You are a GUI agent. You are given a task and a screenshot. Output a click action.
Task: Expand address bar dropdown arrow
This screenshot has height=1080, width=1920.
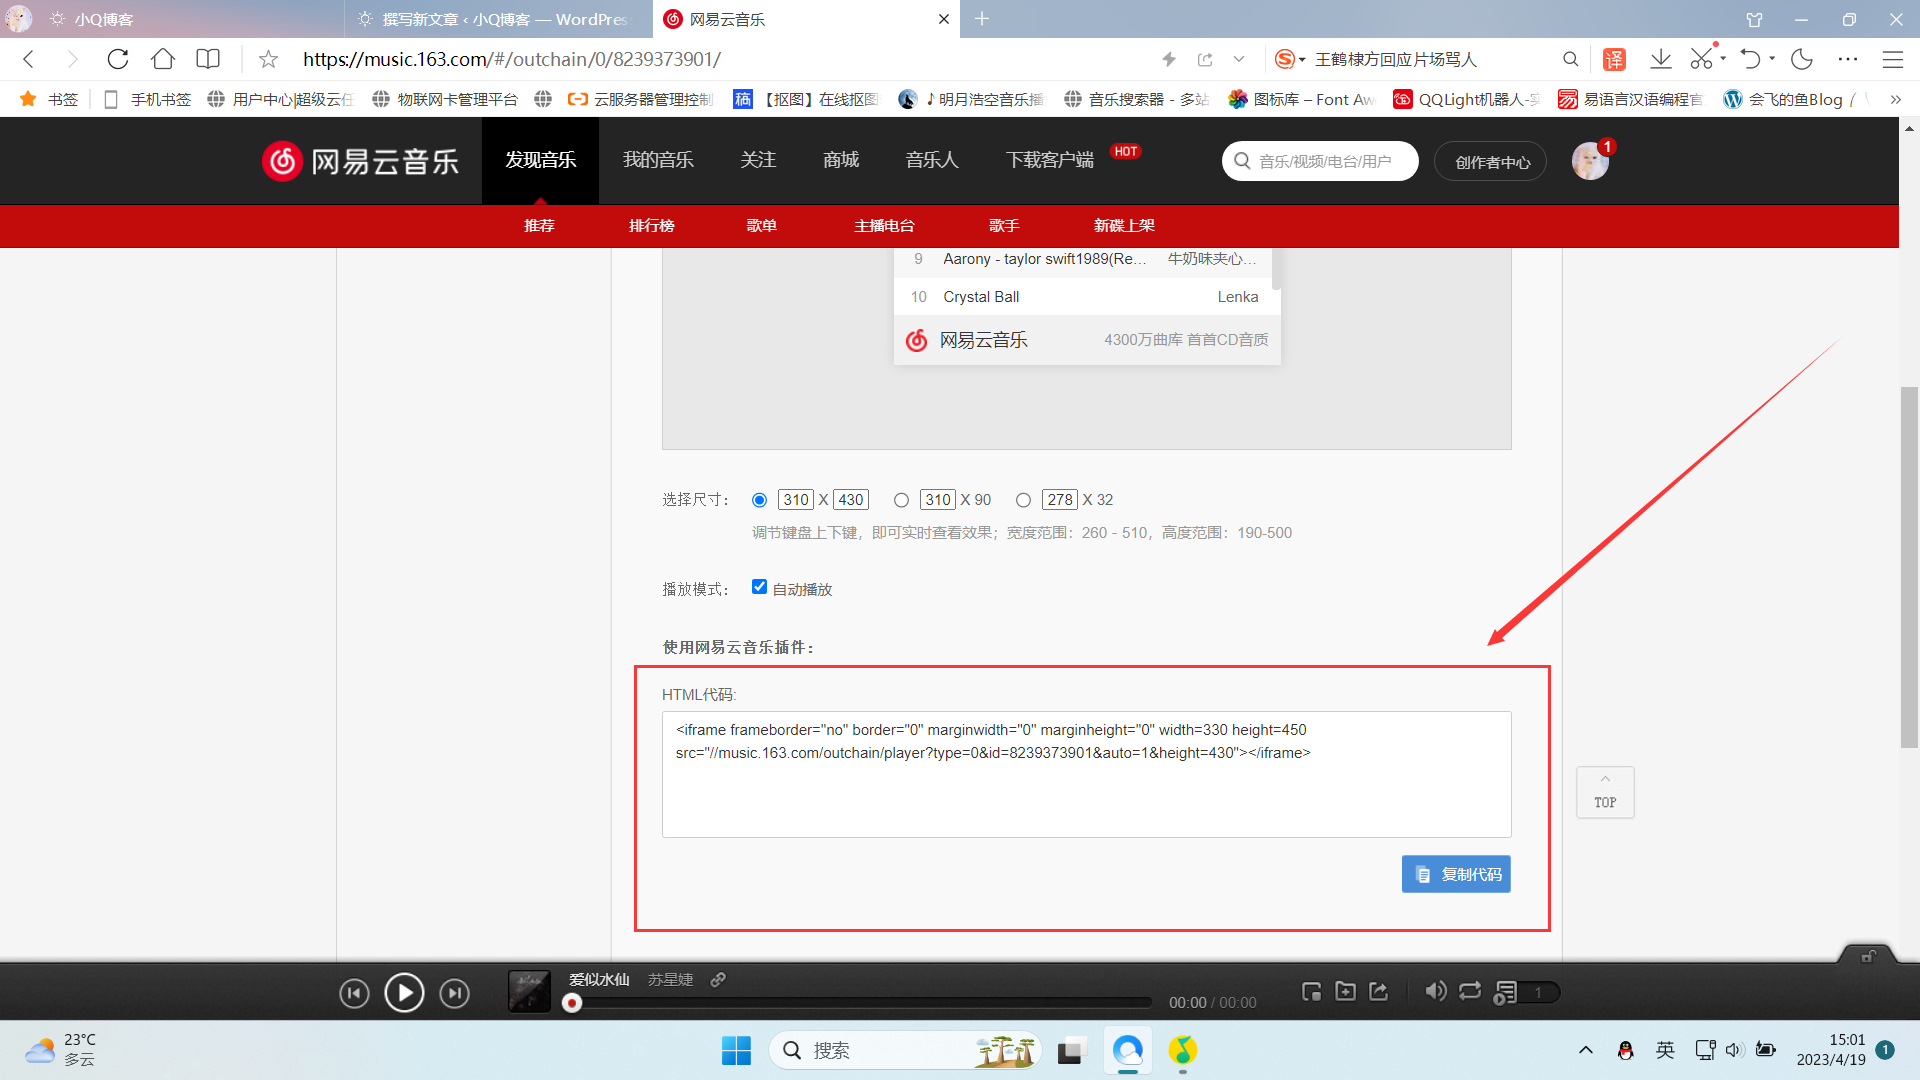[x=1239, y=59]
